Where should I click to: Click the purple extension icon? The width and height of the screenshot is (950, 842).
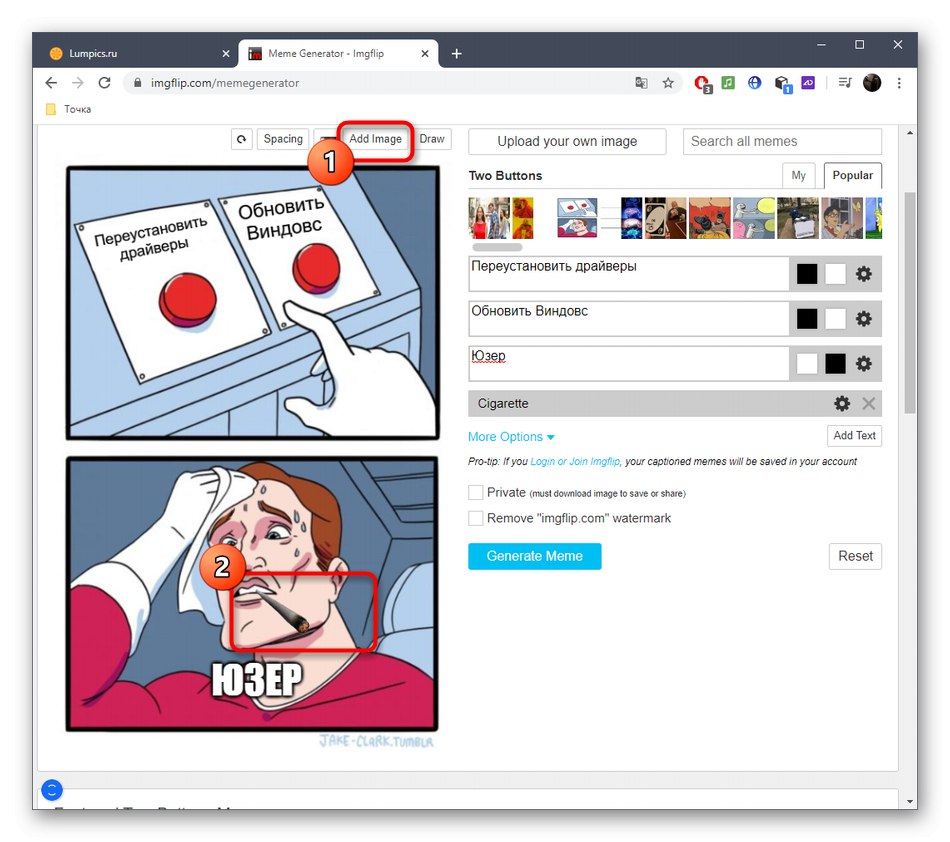(x=808, y=82)
